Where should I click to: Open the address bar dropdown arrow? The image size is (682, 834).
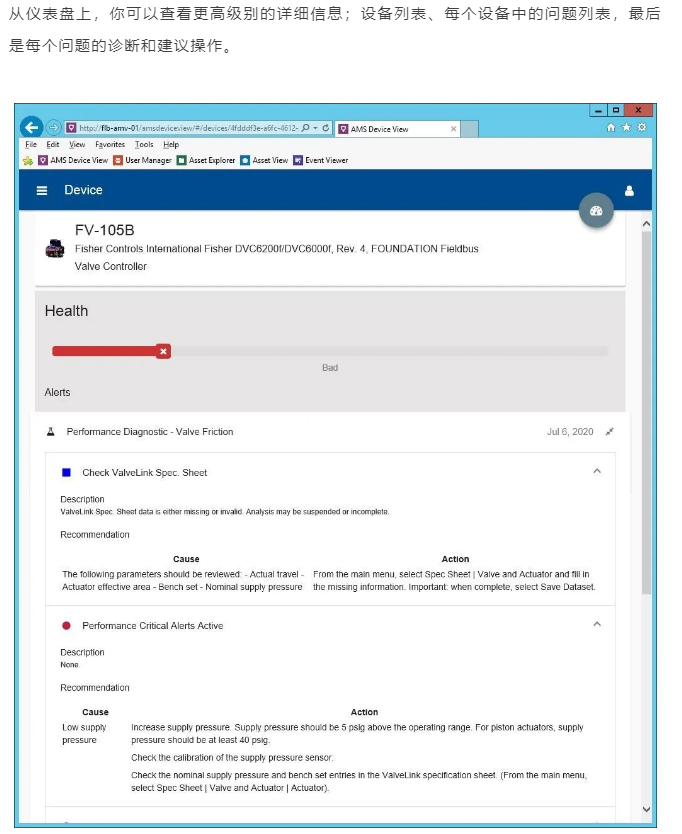click(315, 128)
